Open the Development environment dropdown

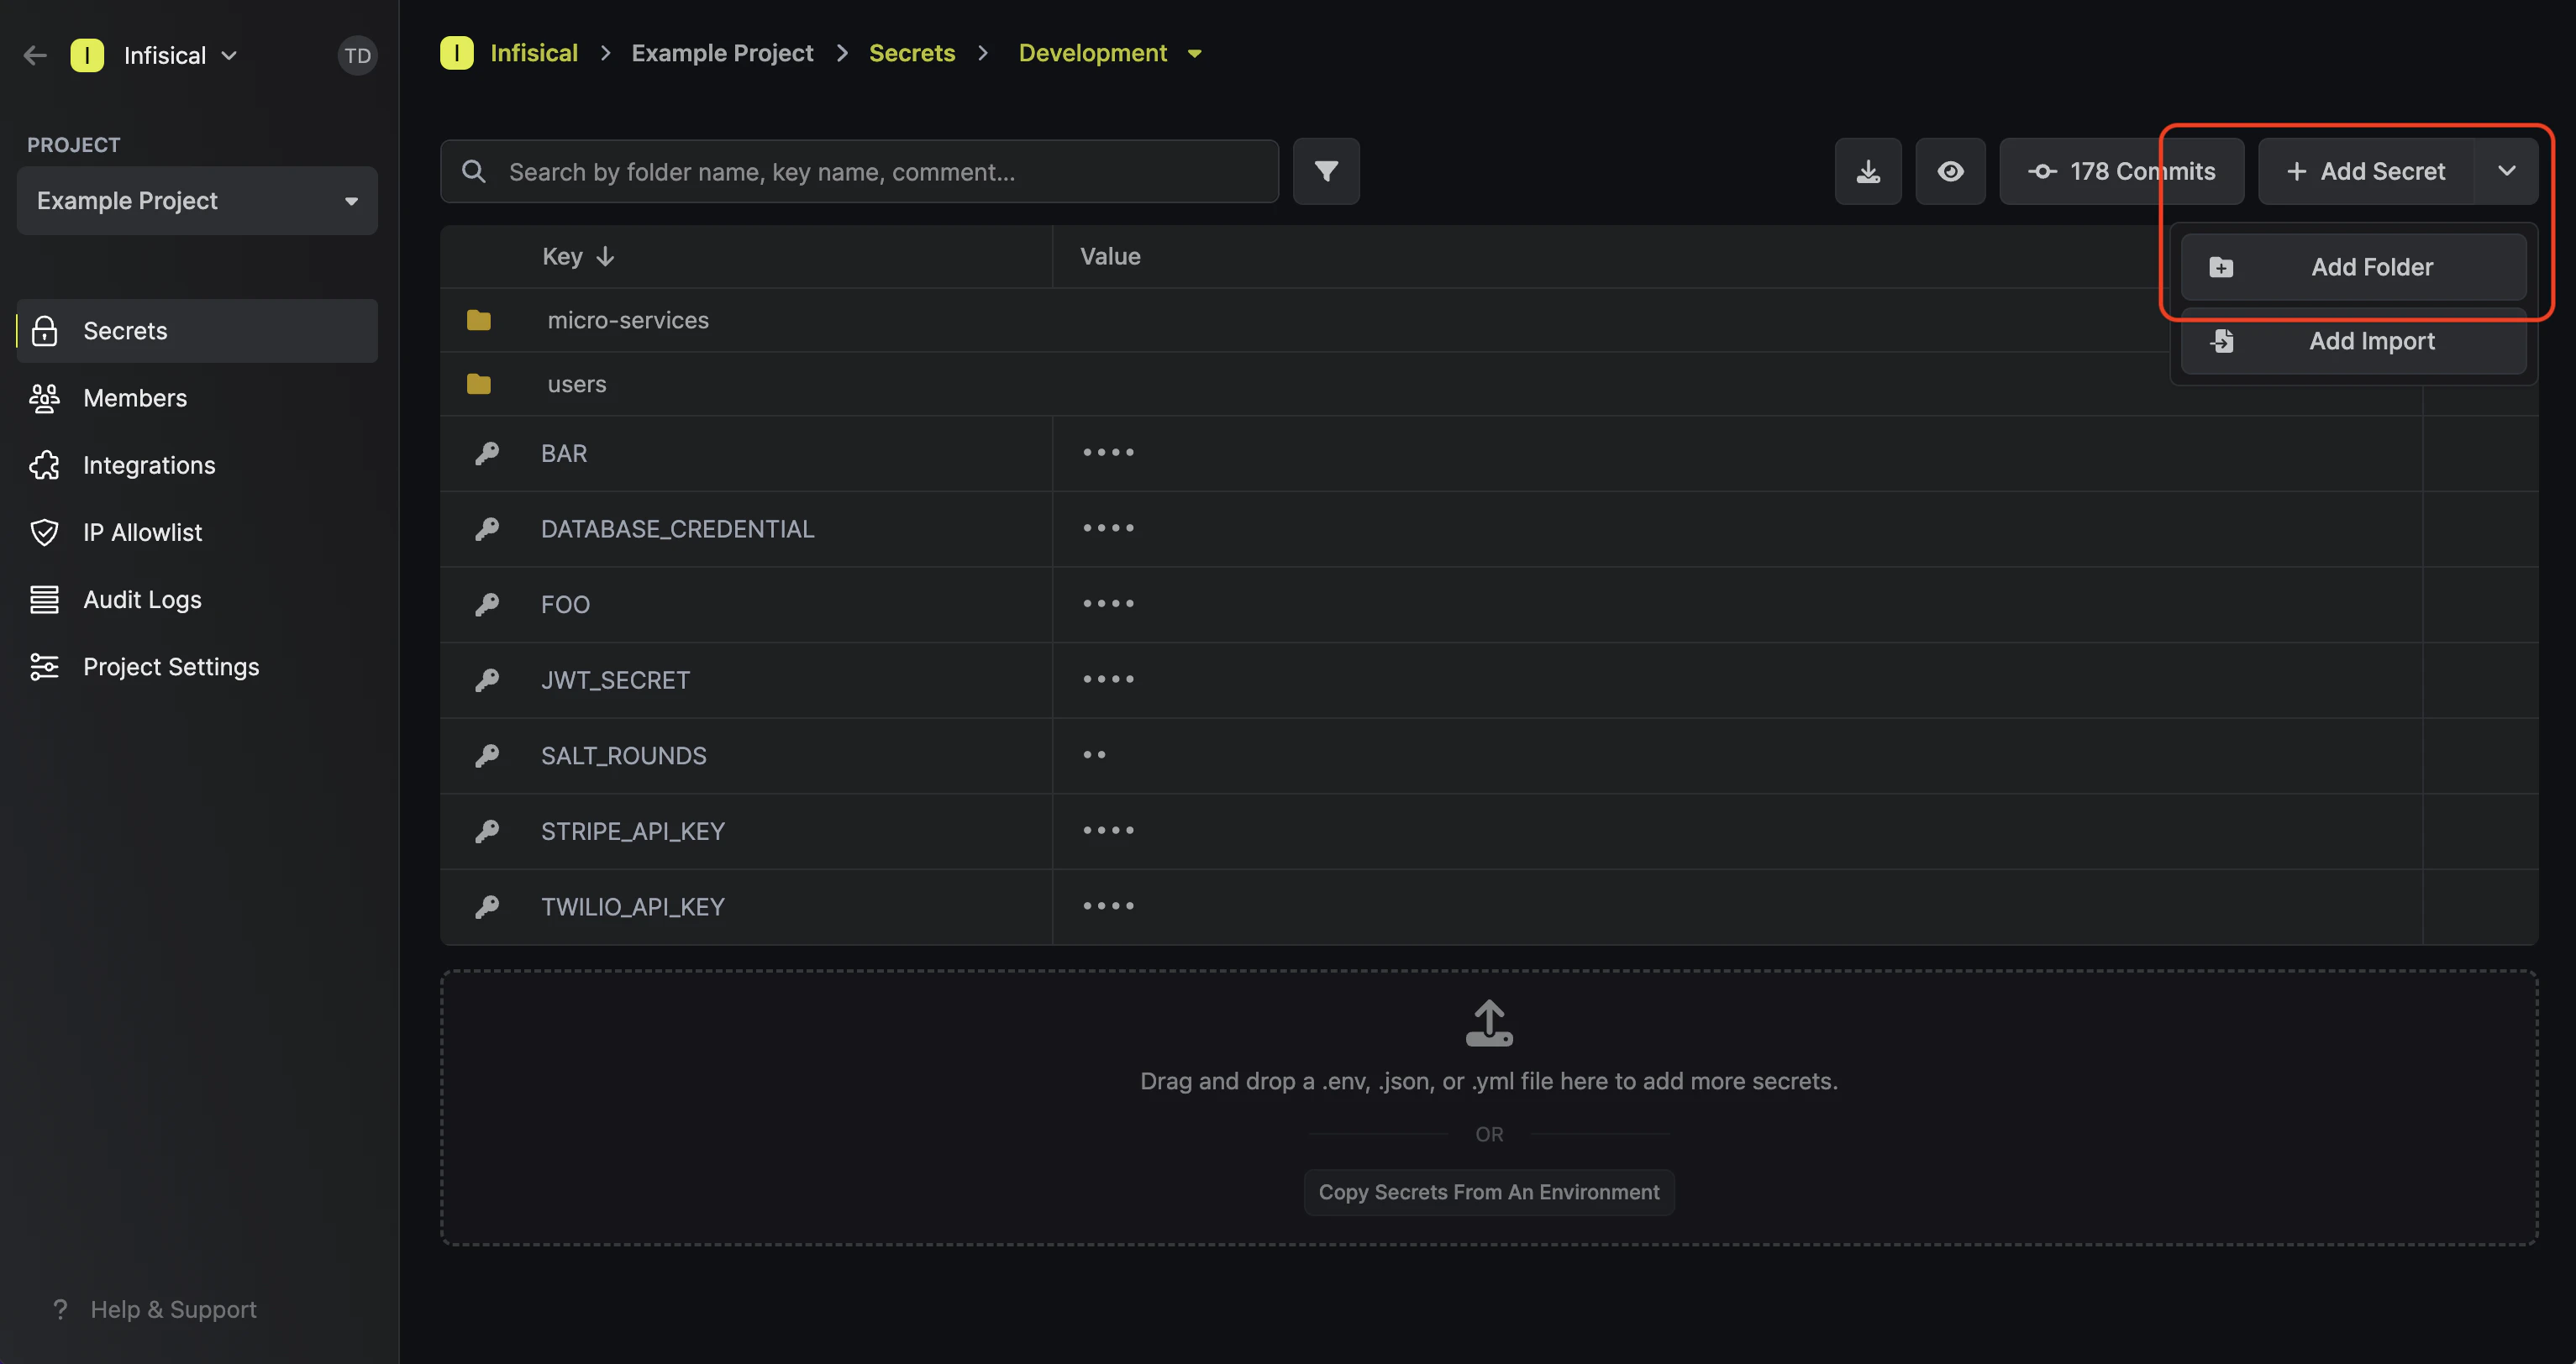pos(1194,53)
